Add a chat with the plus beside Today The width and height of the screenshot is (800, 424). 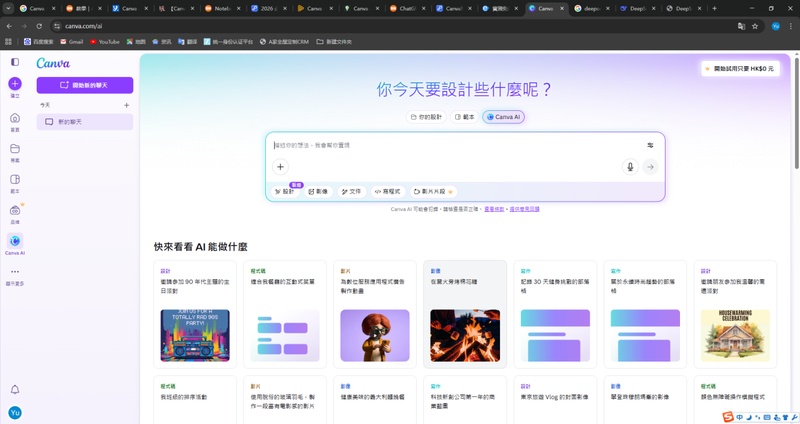[127, 105]
